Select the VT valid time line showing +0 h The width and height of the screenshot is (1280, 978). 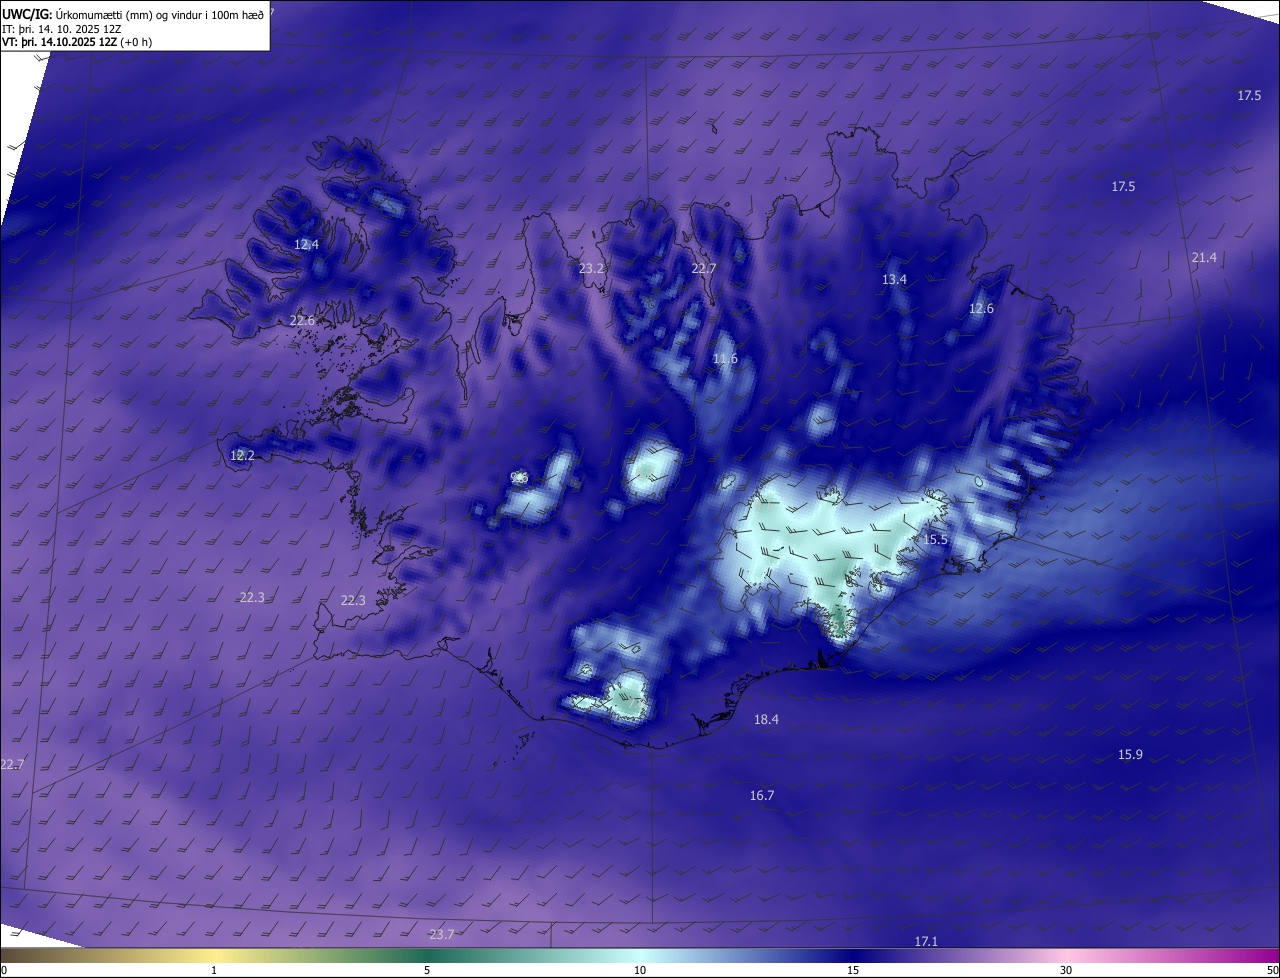coord(77,42)
